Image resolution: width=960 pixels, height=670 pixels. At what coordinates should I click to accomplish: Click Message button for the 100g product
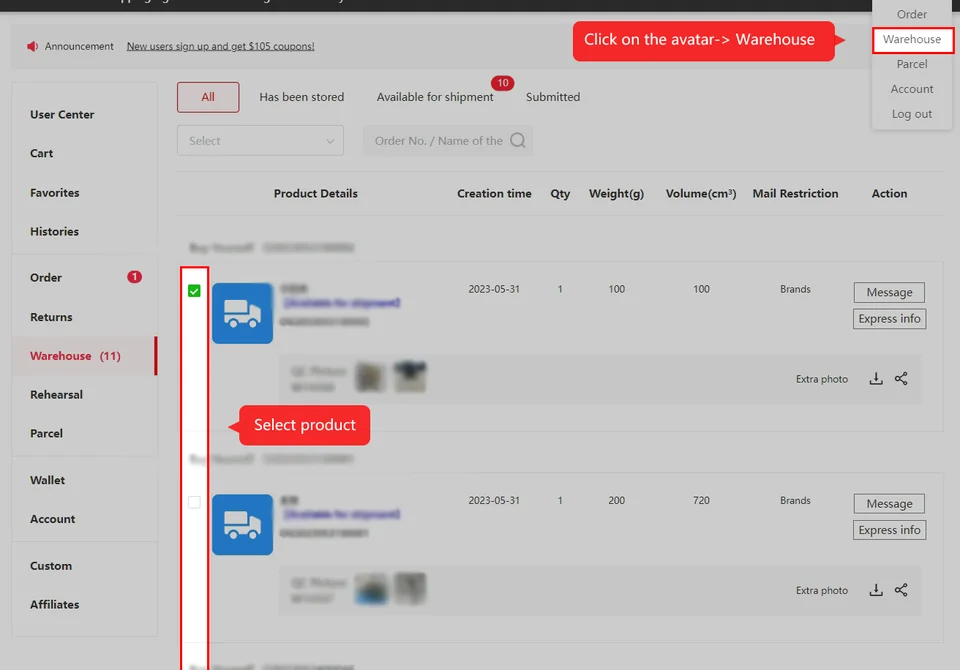pos(890,293)
